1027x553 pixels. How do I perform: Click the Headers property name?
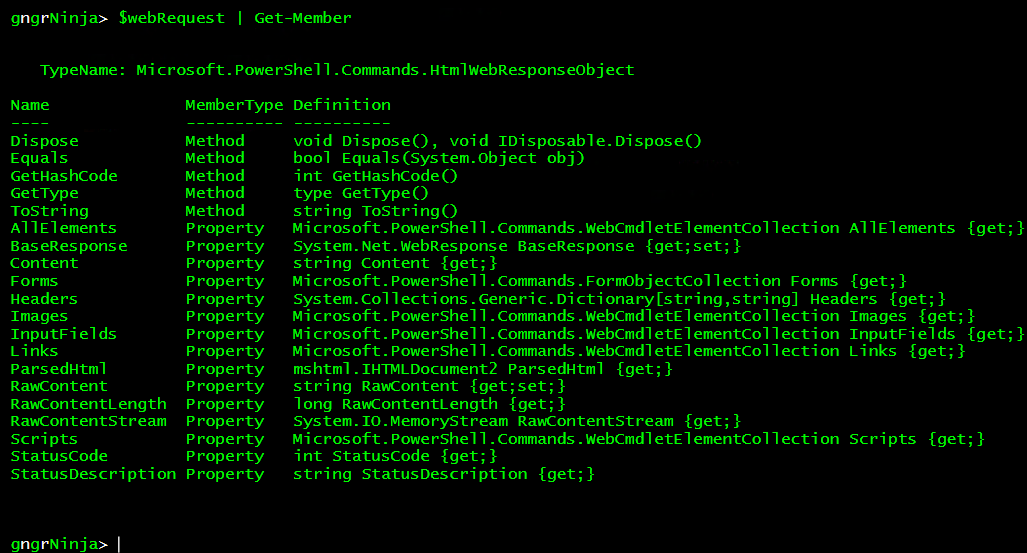point(44,299)
